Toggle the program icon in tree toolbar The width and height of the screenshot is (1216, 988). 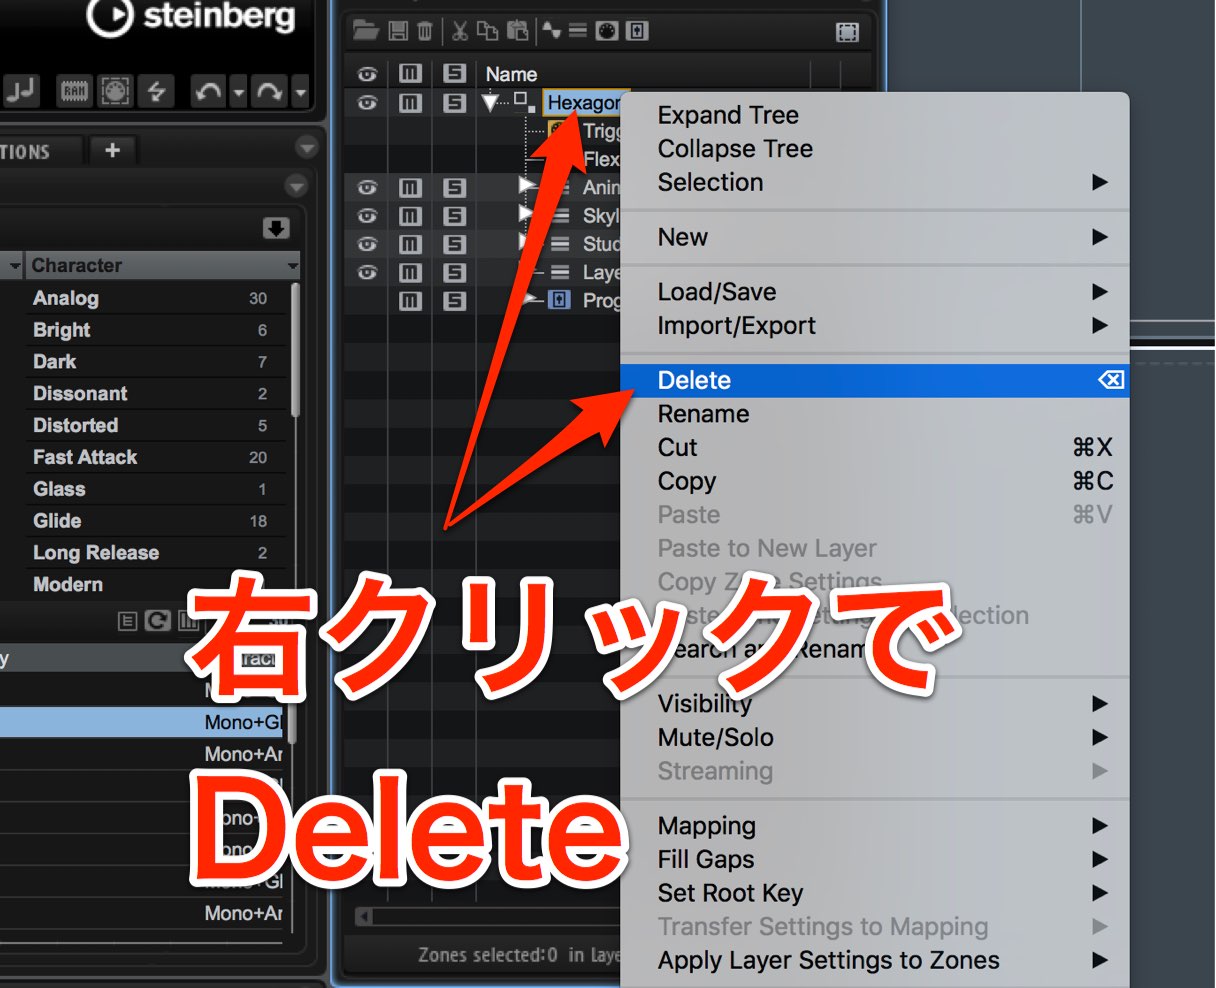click(x=637, y=31)
